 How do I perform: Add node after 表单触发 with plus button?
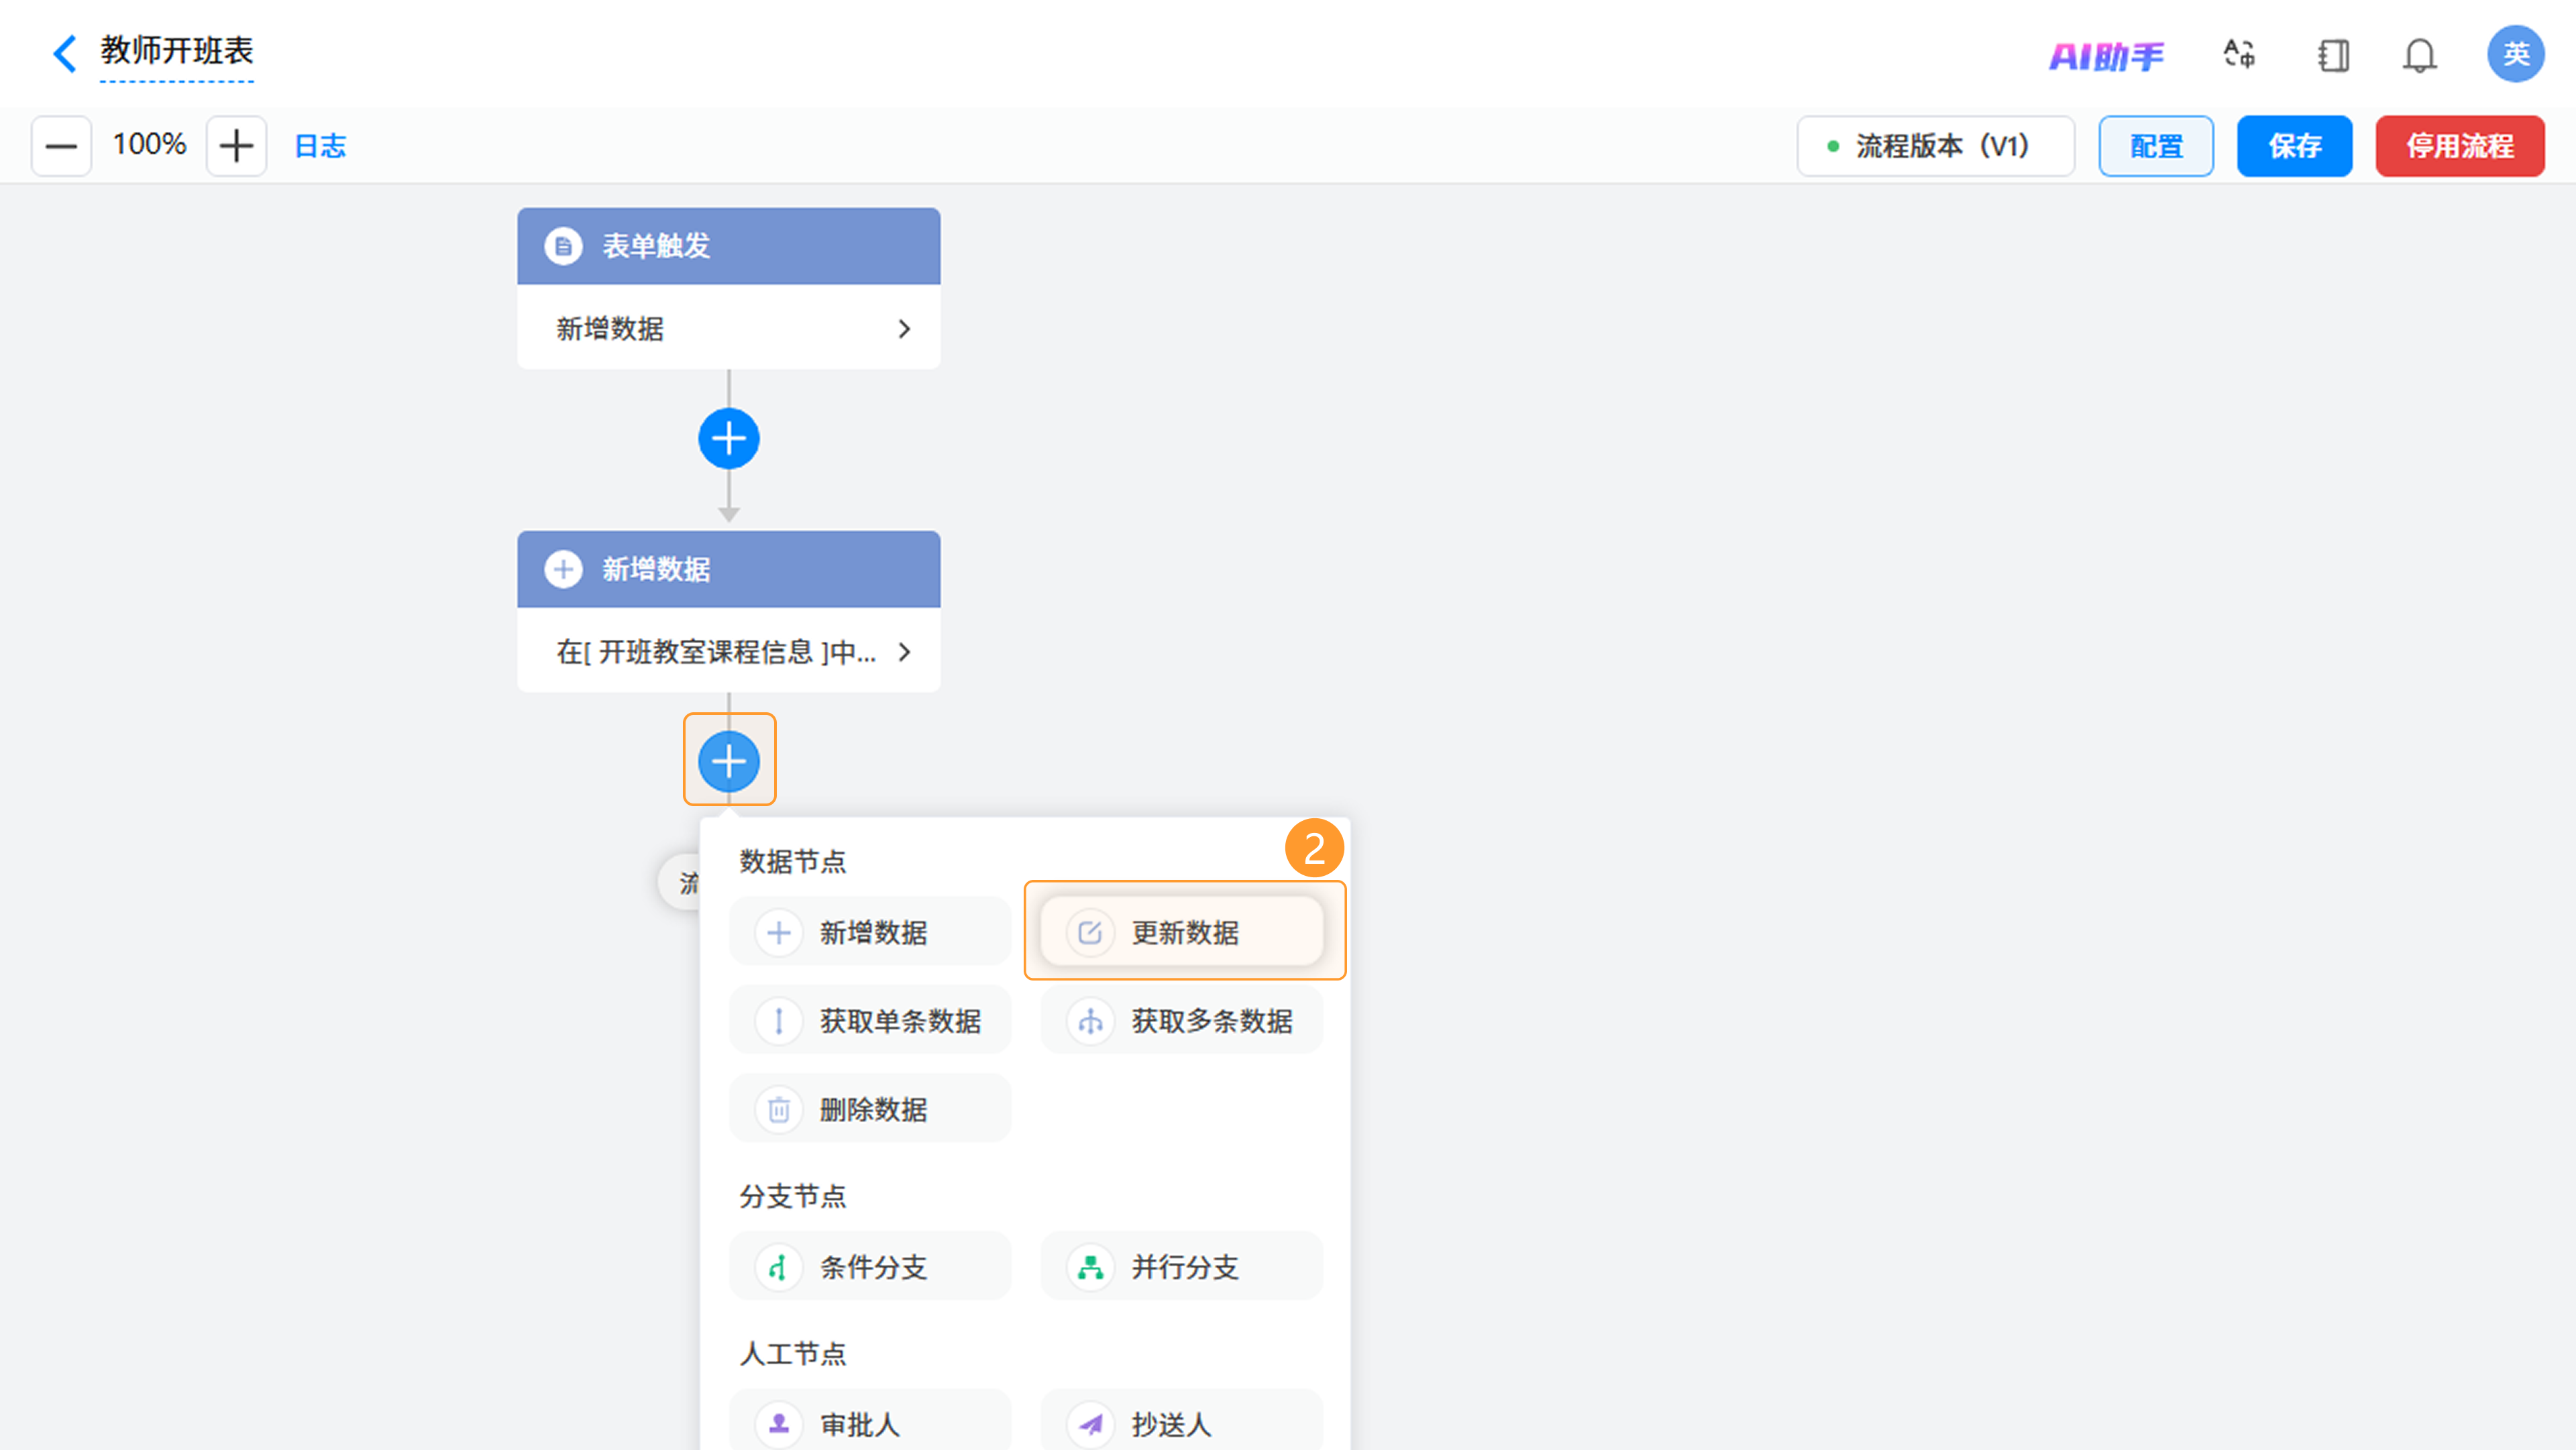(728, 438)
